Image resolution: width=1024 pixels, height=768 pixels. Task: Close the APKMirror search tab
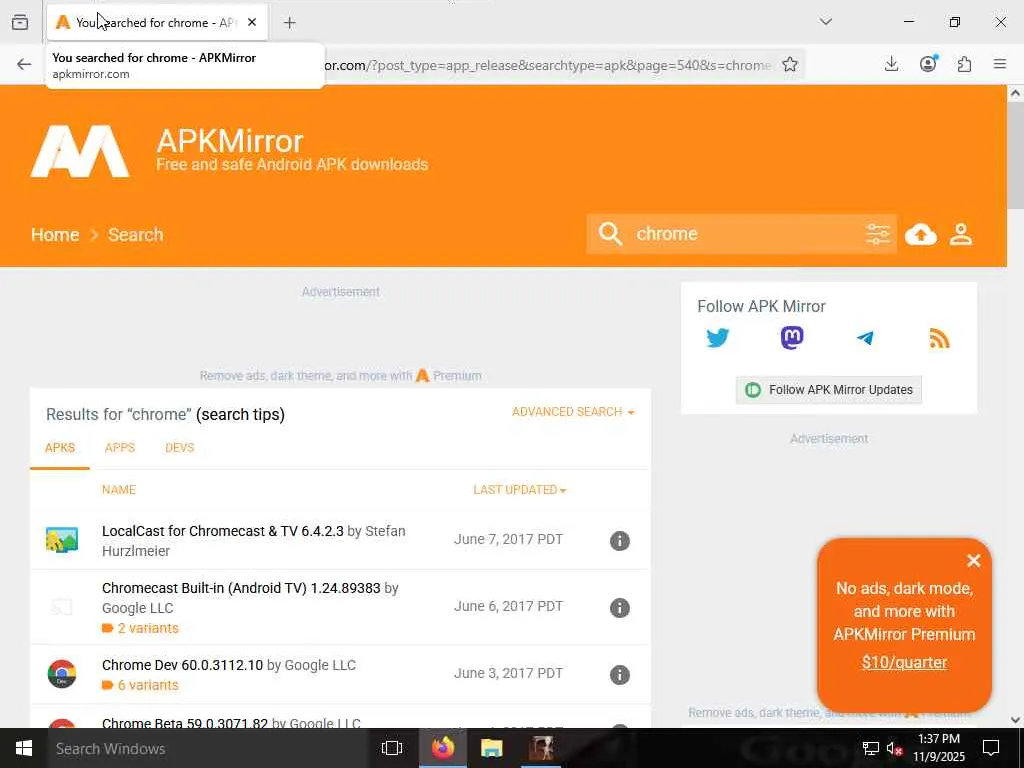252,22
